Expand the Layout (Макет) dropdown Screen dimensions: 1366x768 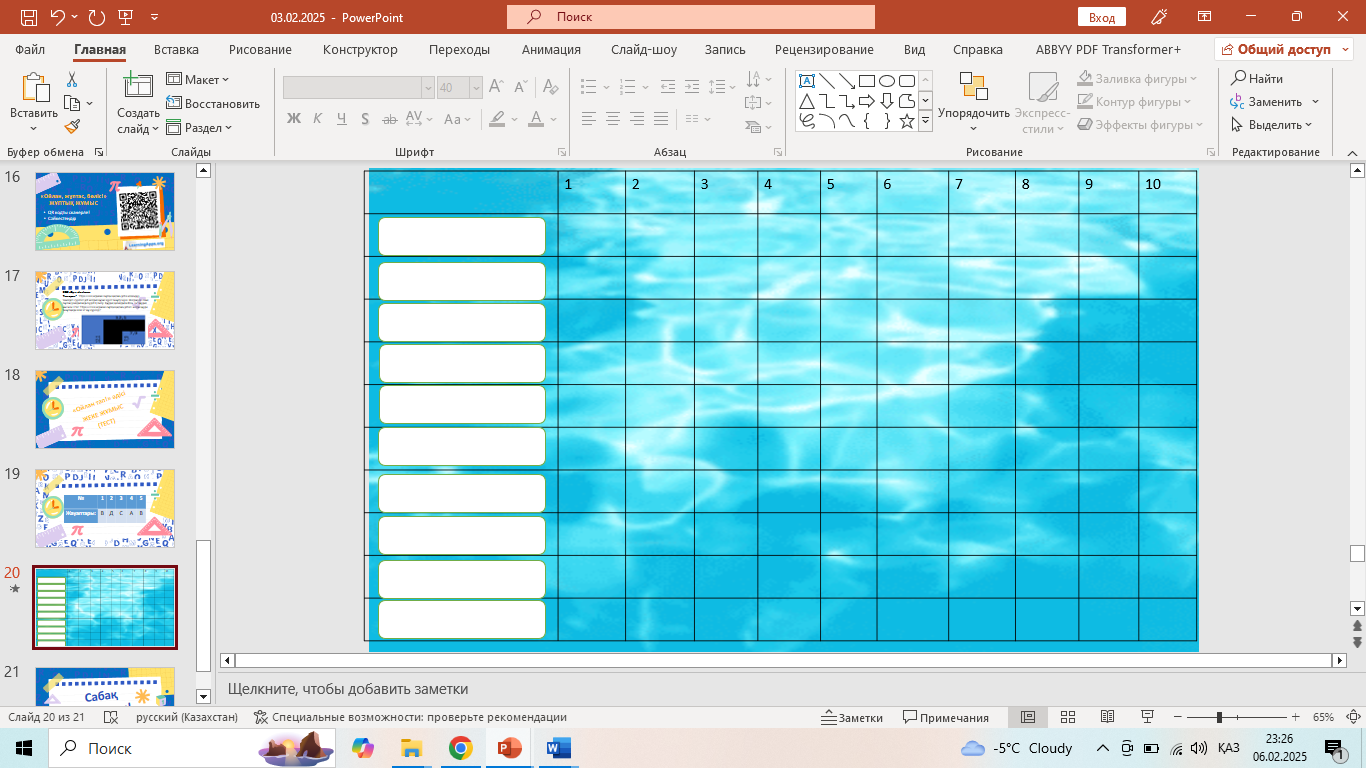click(198, 79)
